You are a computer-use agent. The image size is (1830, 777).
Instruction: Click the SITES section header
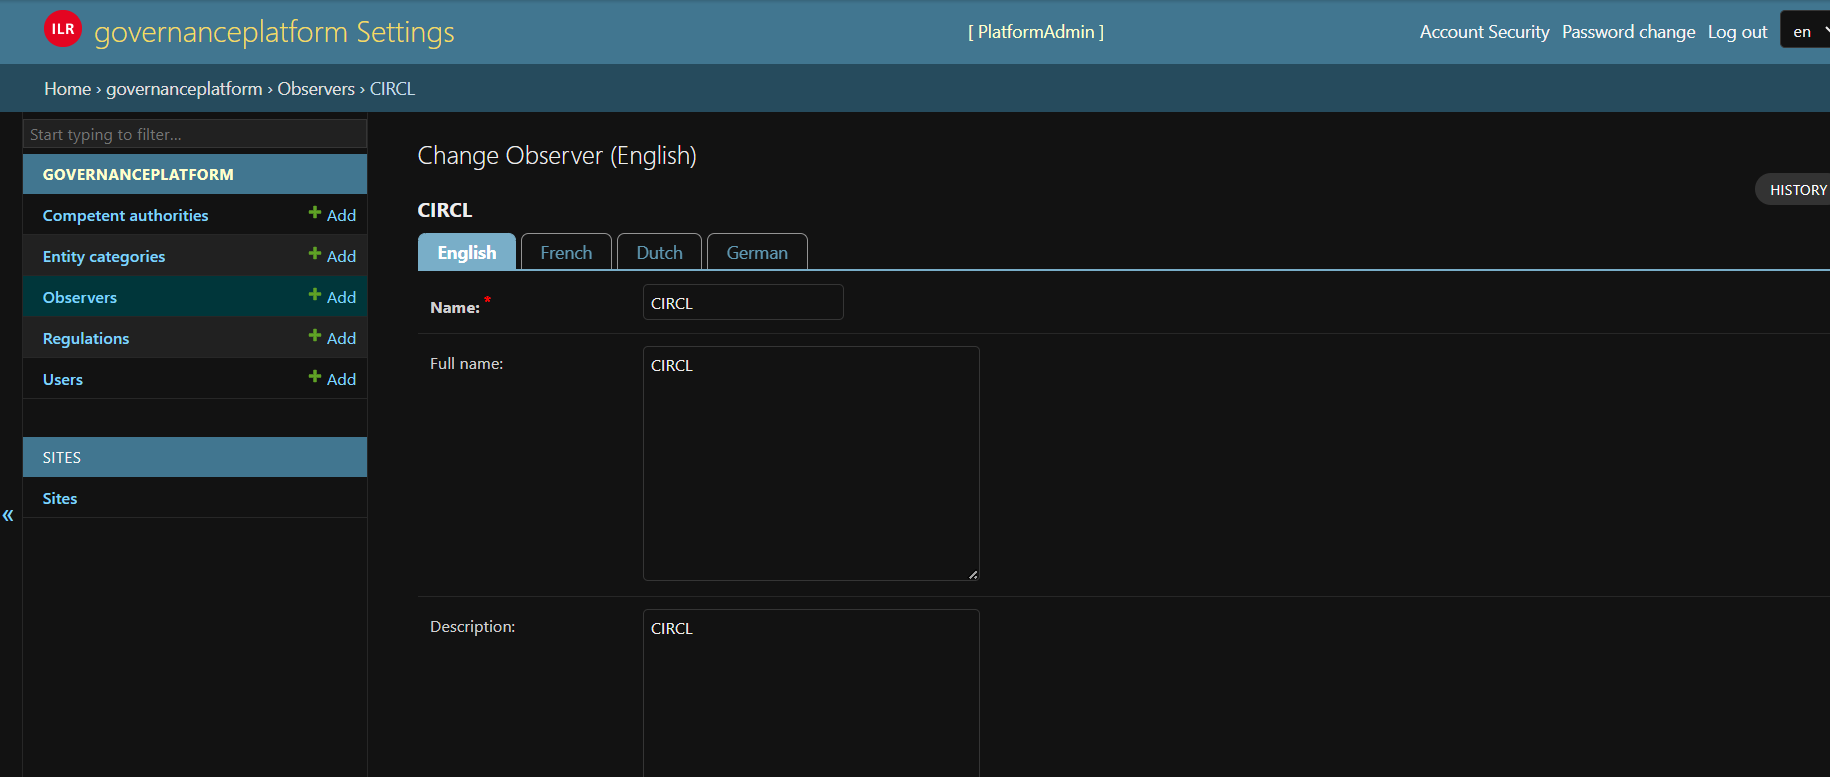tap(195, 457)
